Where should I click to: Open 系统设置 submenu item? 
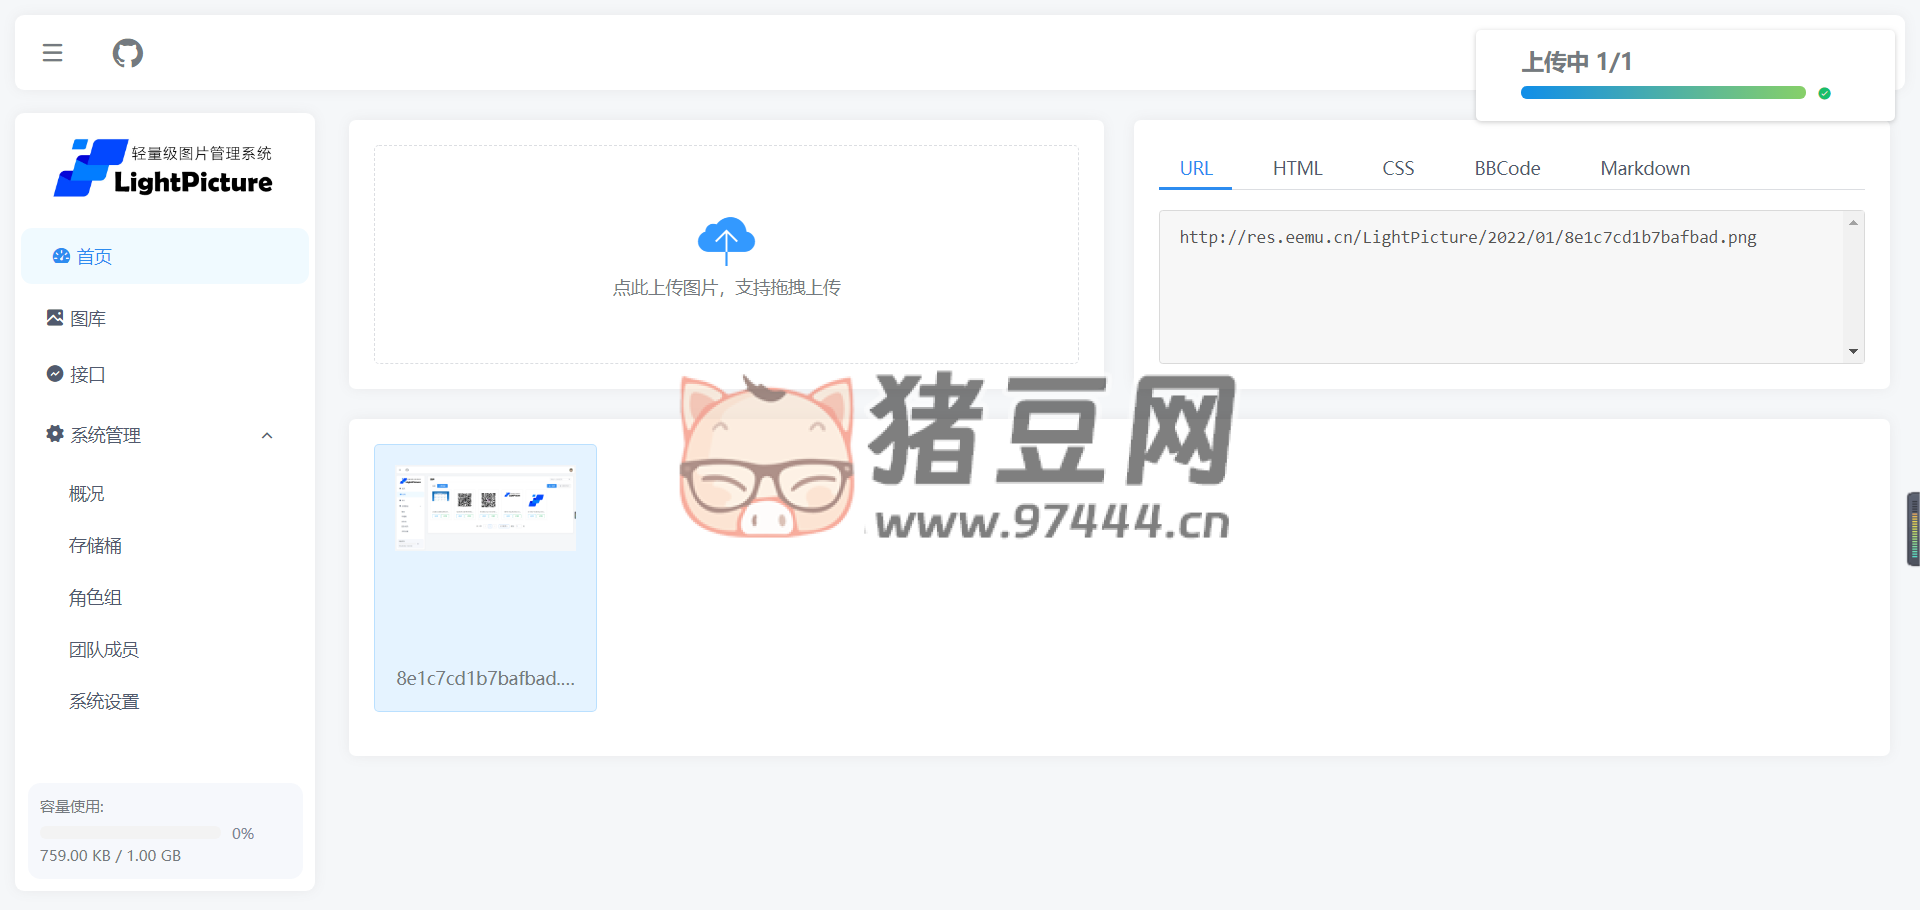[x=104, y=701]
